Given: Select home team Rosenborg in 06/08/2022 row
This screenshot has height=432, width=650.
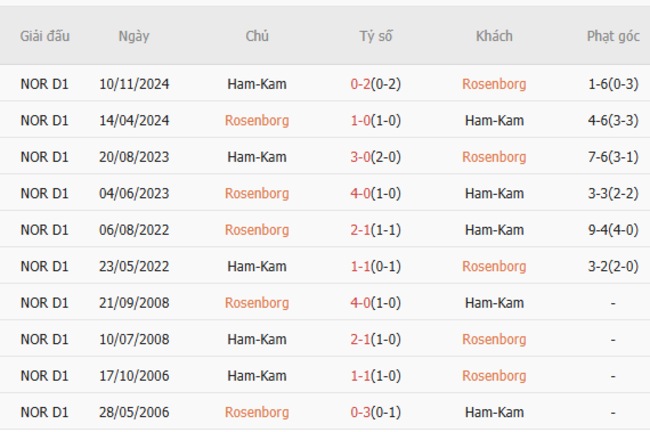Looking at the screenshot, I should pos(257,230).
